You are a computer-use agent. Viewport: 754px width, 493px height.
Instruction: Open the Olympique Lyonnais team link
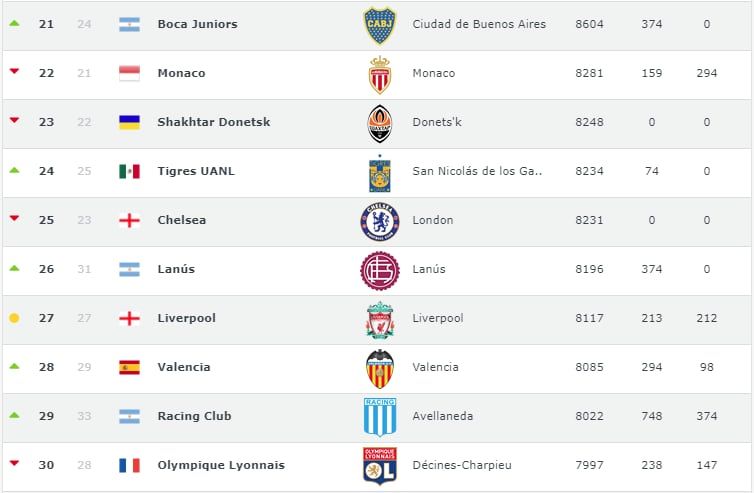[x=220, y=465]
